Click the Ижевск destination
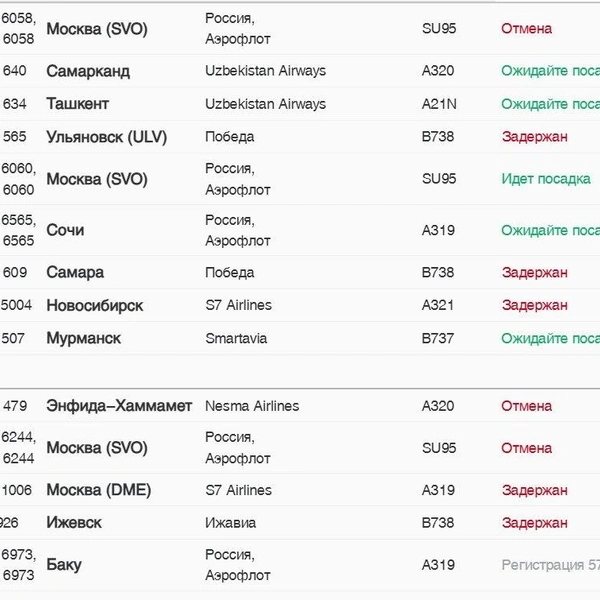 74,523
